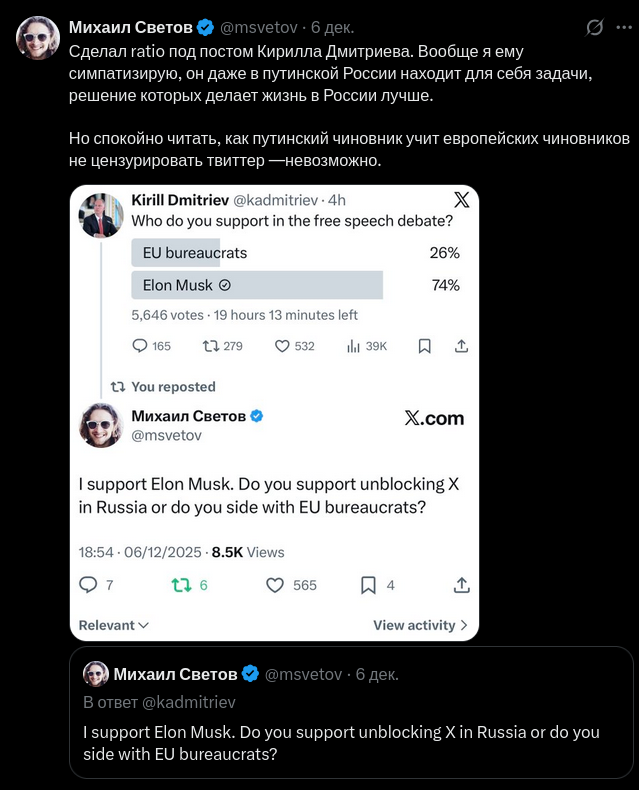Click the blue verified badge in the top header
Screen dimensions: 639x790
[x=205, y=26]
